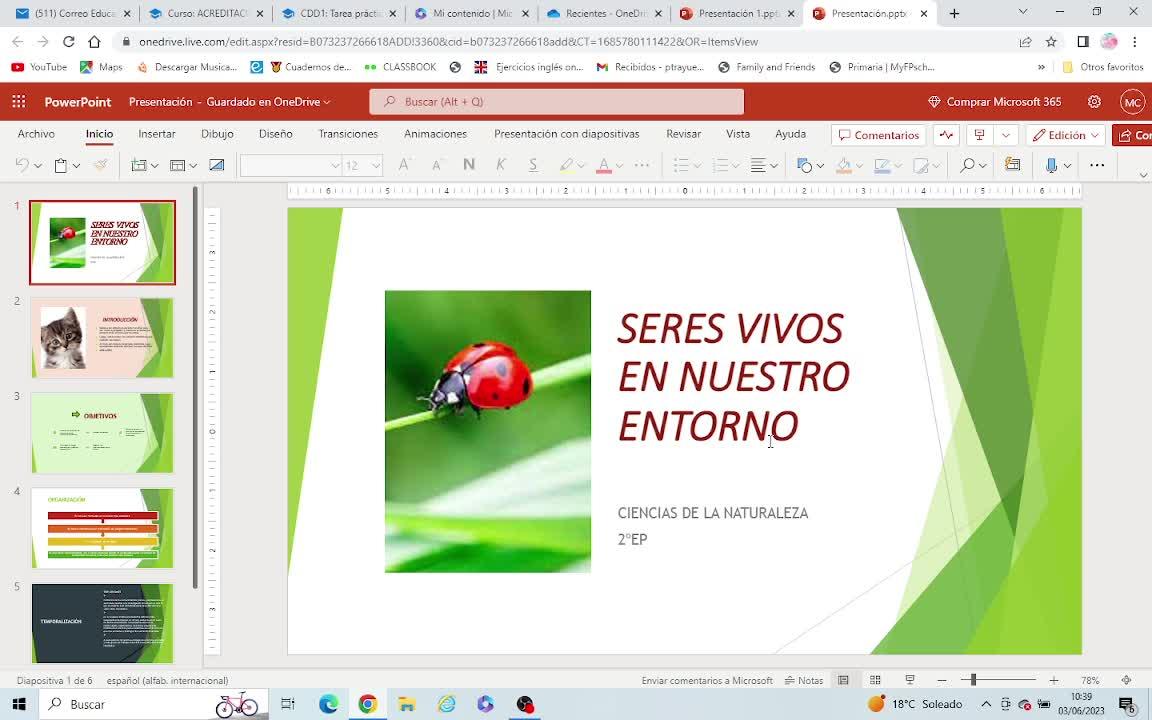Image resolution: width=1152 pixels, height=720 pixels.
Task: Fit slide to current window
Action: tap(1126, 680)
